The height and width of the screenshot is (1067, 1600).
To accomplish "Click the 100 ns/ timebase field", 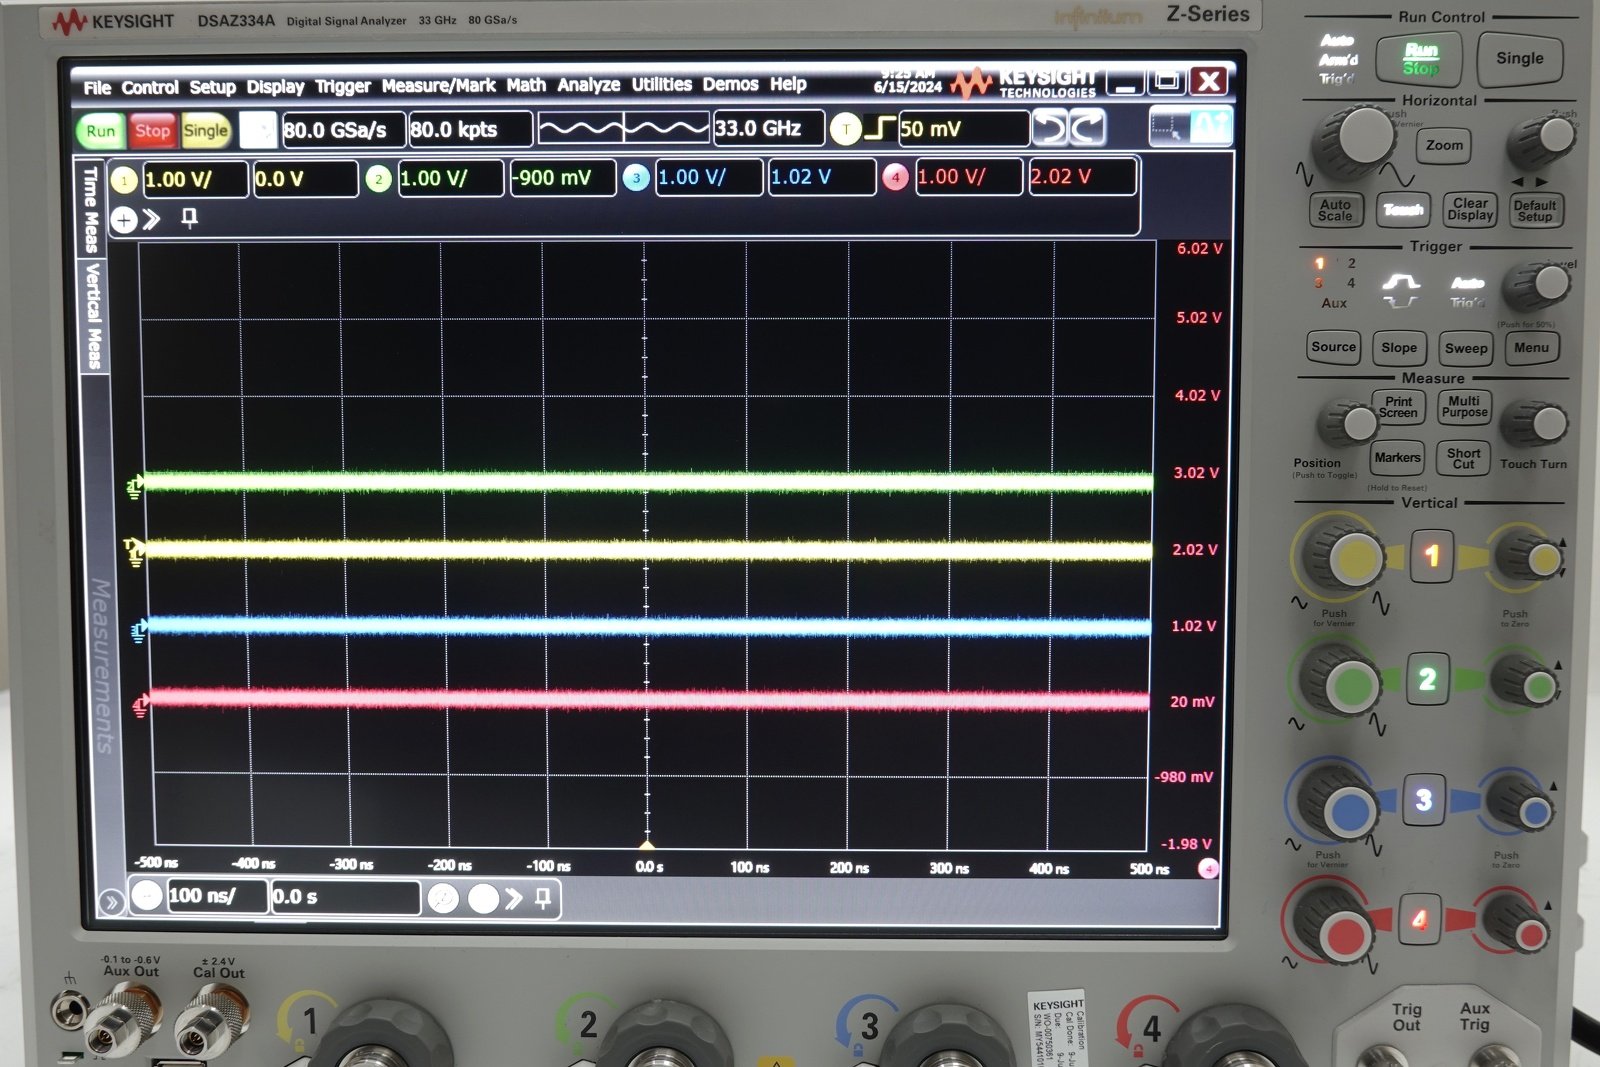I will 217,896.
